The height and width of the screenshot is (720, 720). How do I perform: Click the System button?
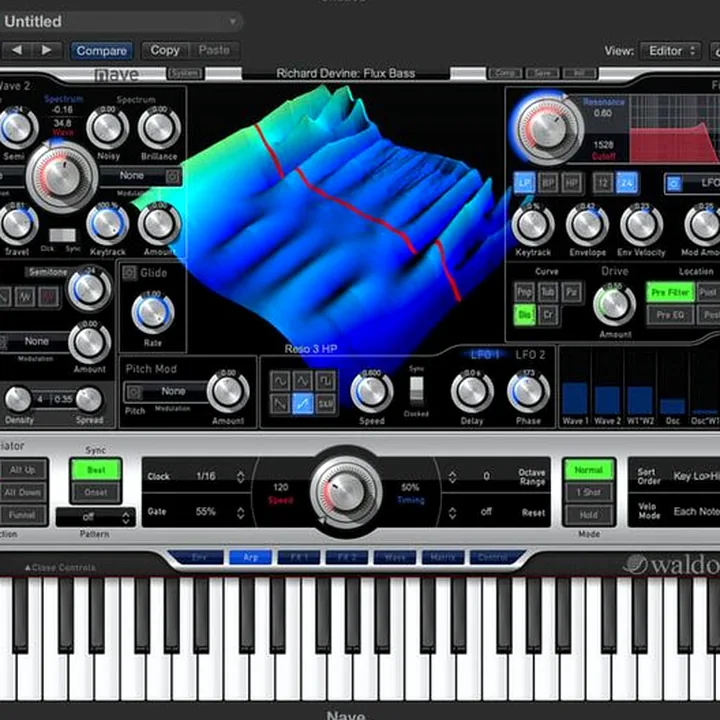pyautogui.click(x=185, y=73)
